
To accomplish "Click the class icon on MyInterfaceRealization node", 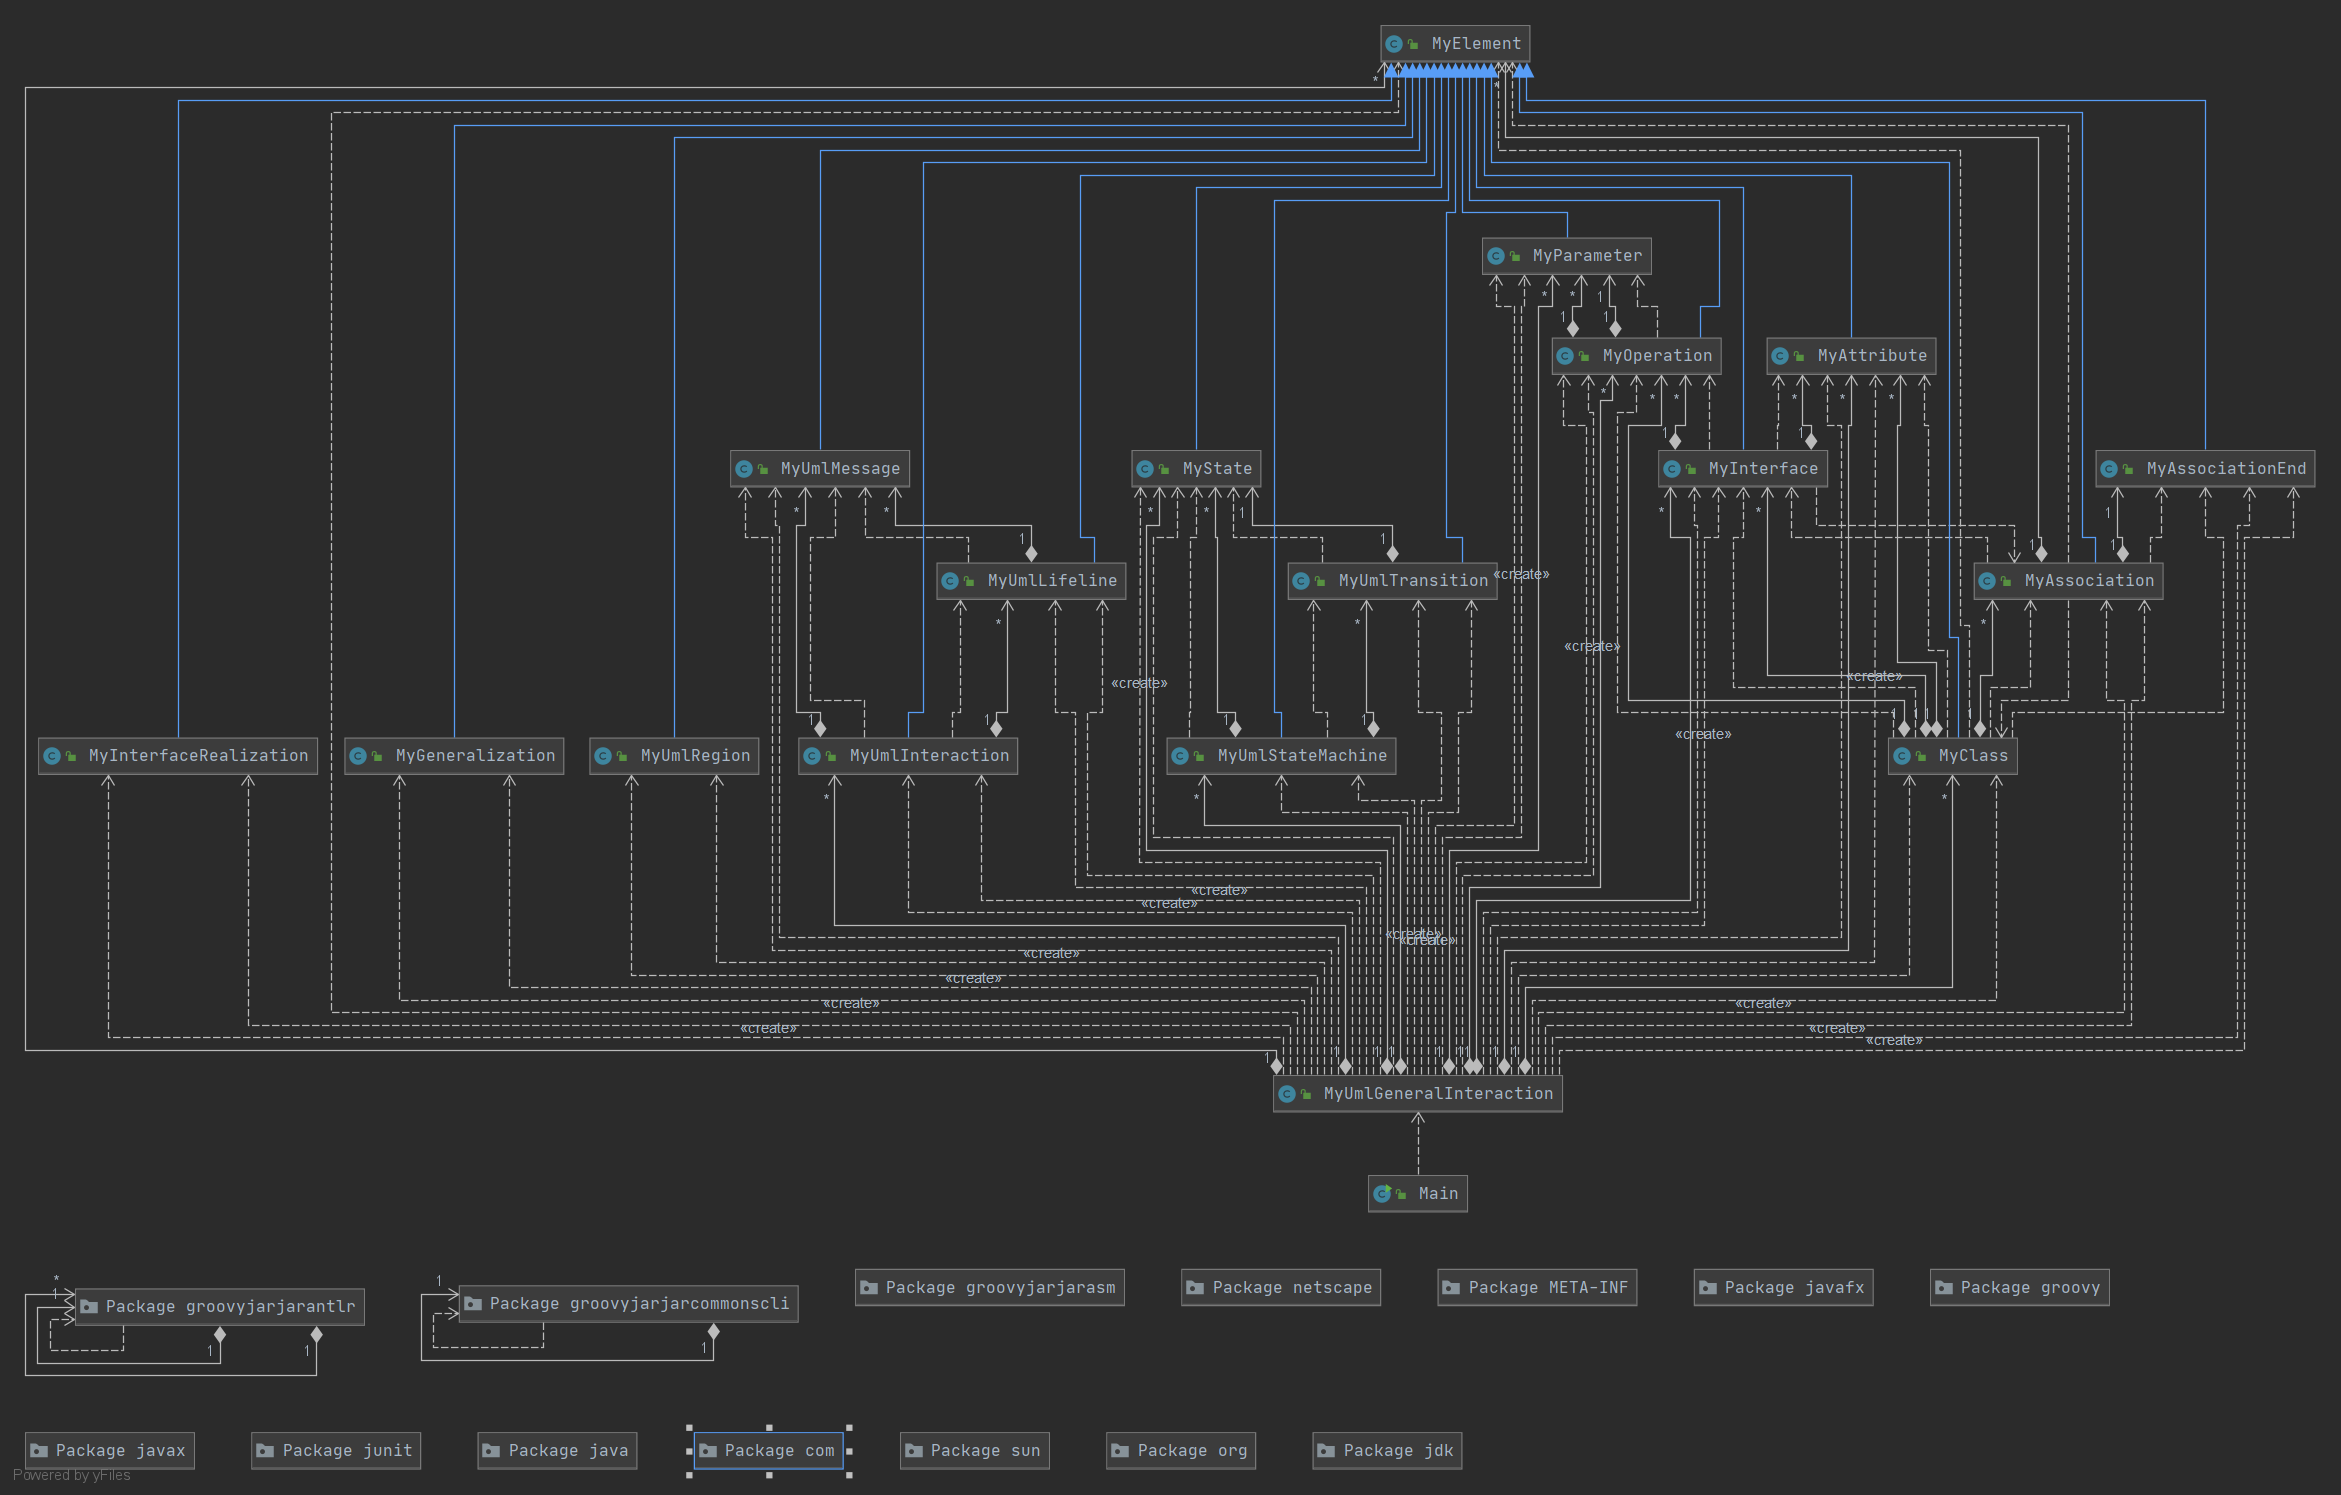I will 52,756.
